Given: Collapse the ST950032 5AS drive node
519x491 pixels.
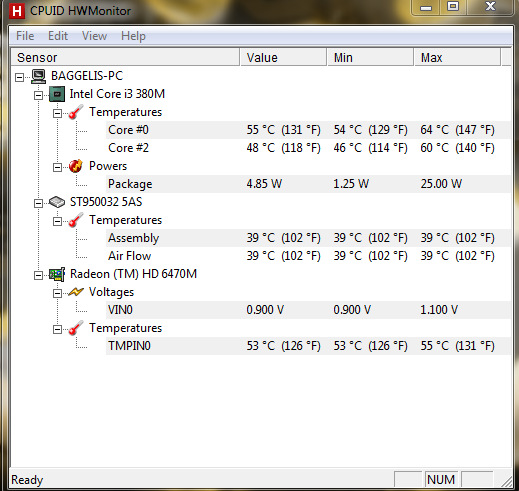Looking at the screenshot, I should 38,203.
